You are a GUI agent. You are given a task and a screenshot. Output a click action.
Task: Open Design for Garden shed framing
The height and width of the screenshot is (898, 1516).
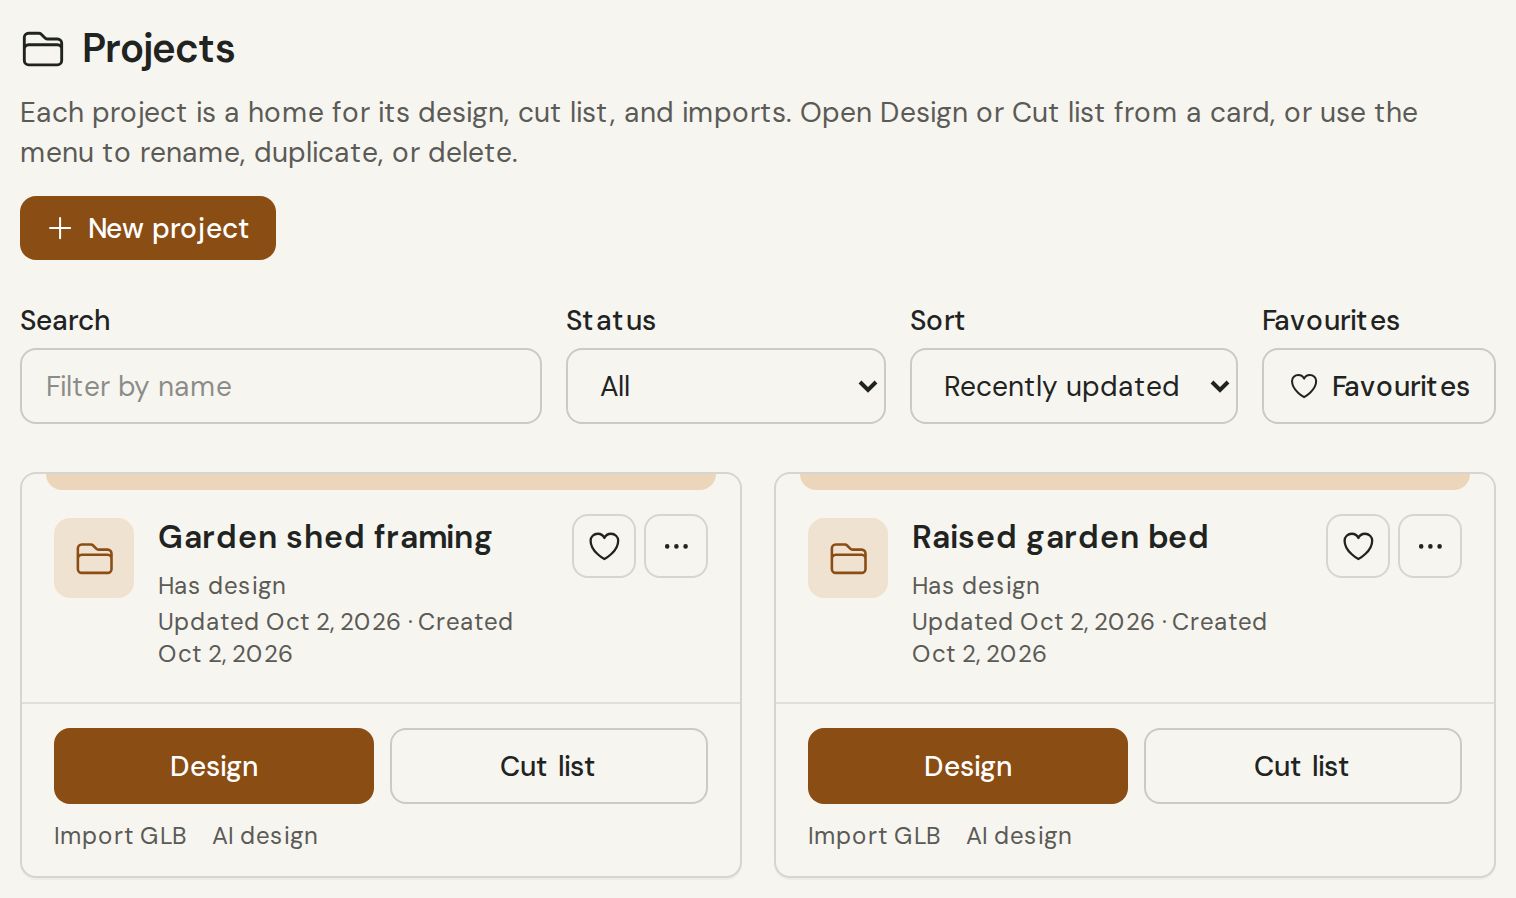(x=214, y=766)
